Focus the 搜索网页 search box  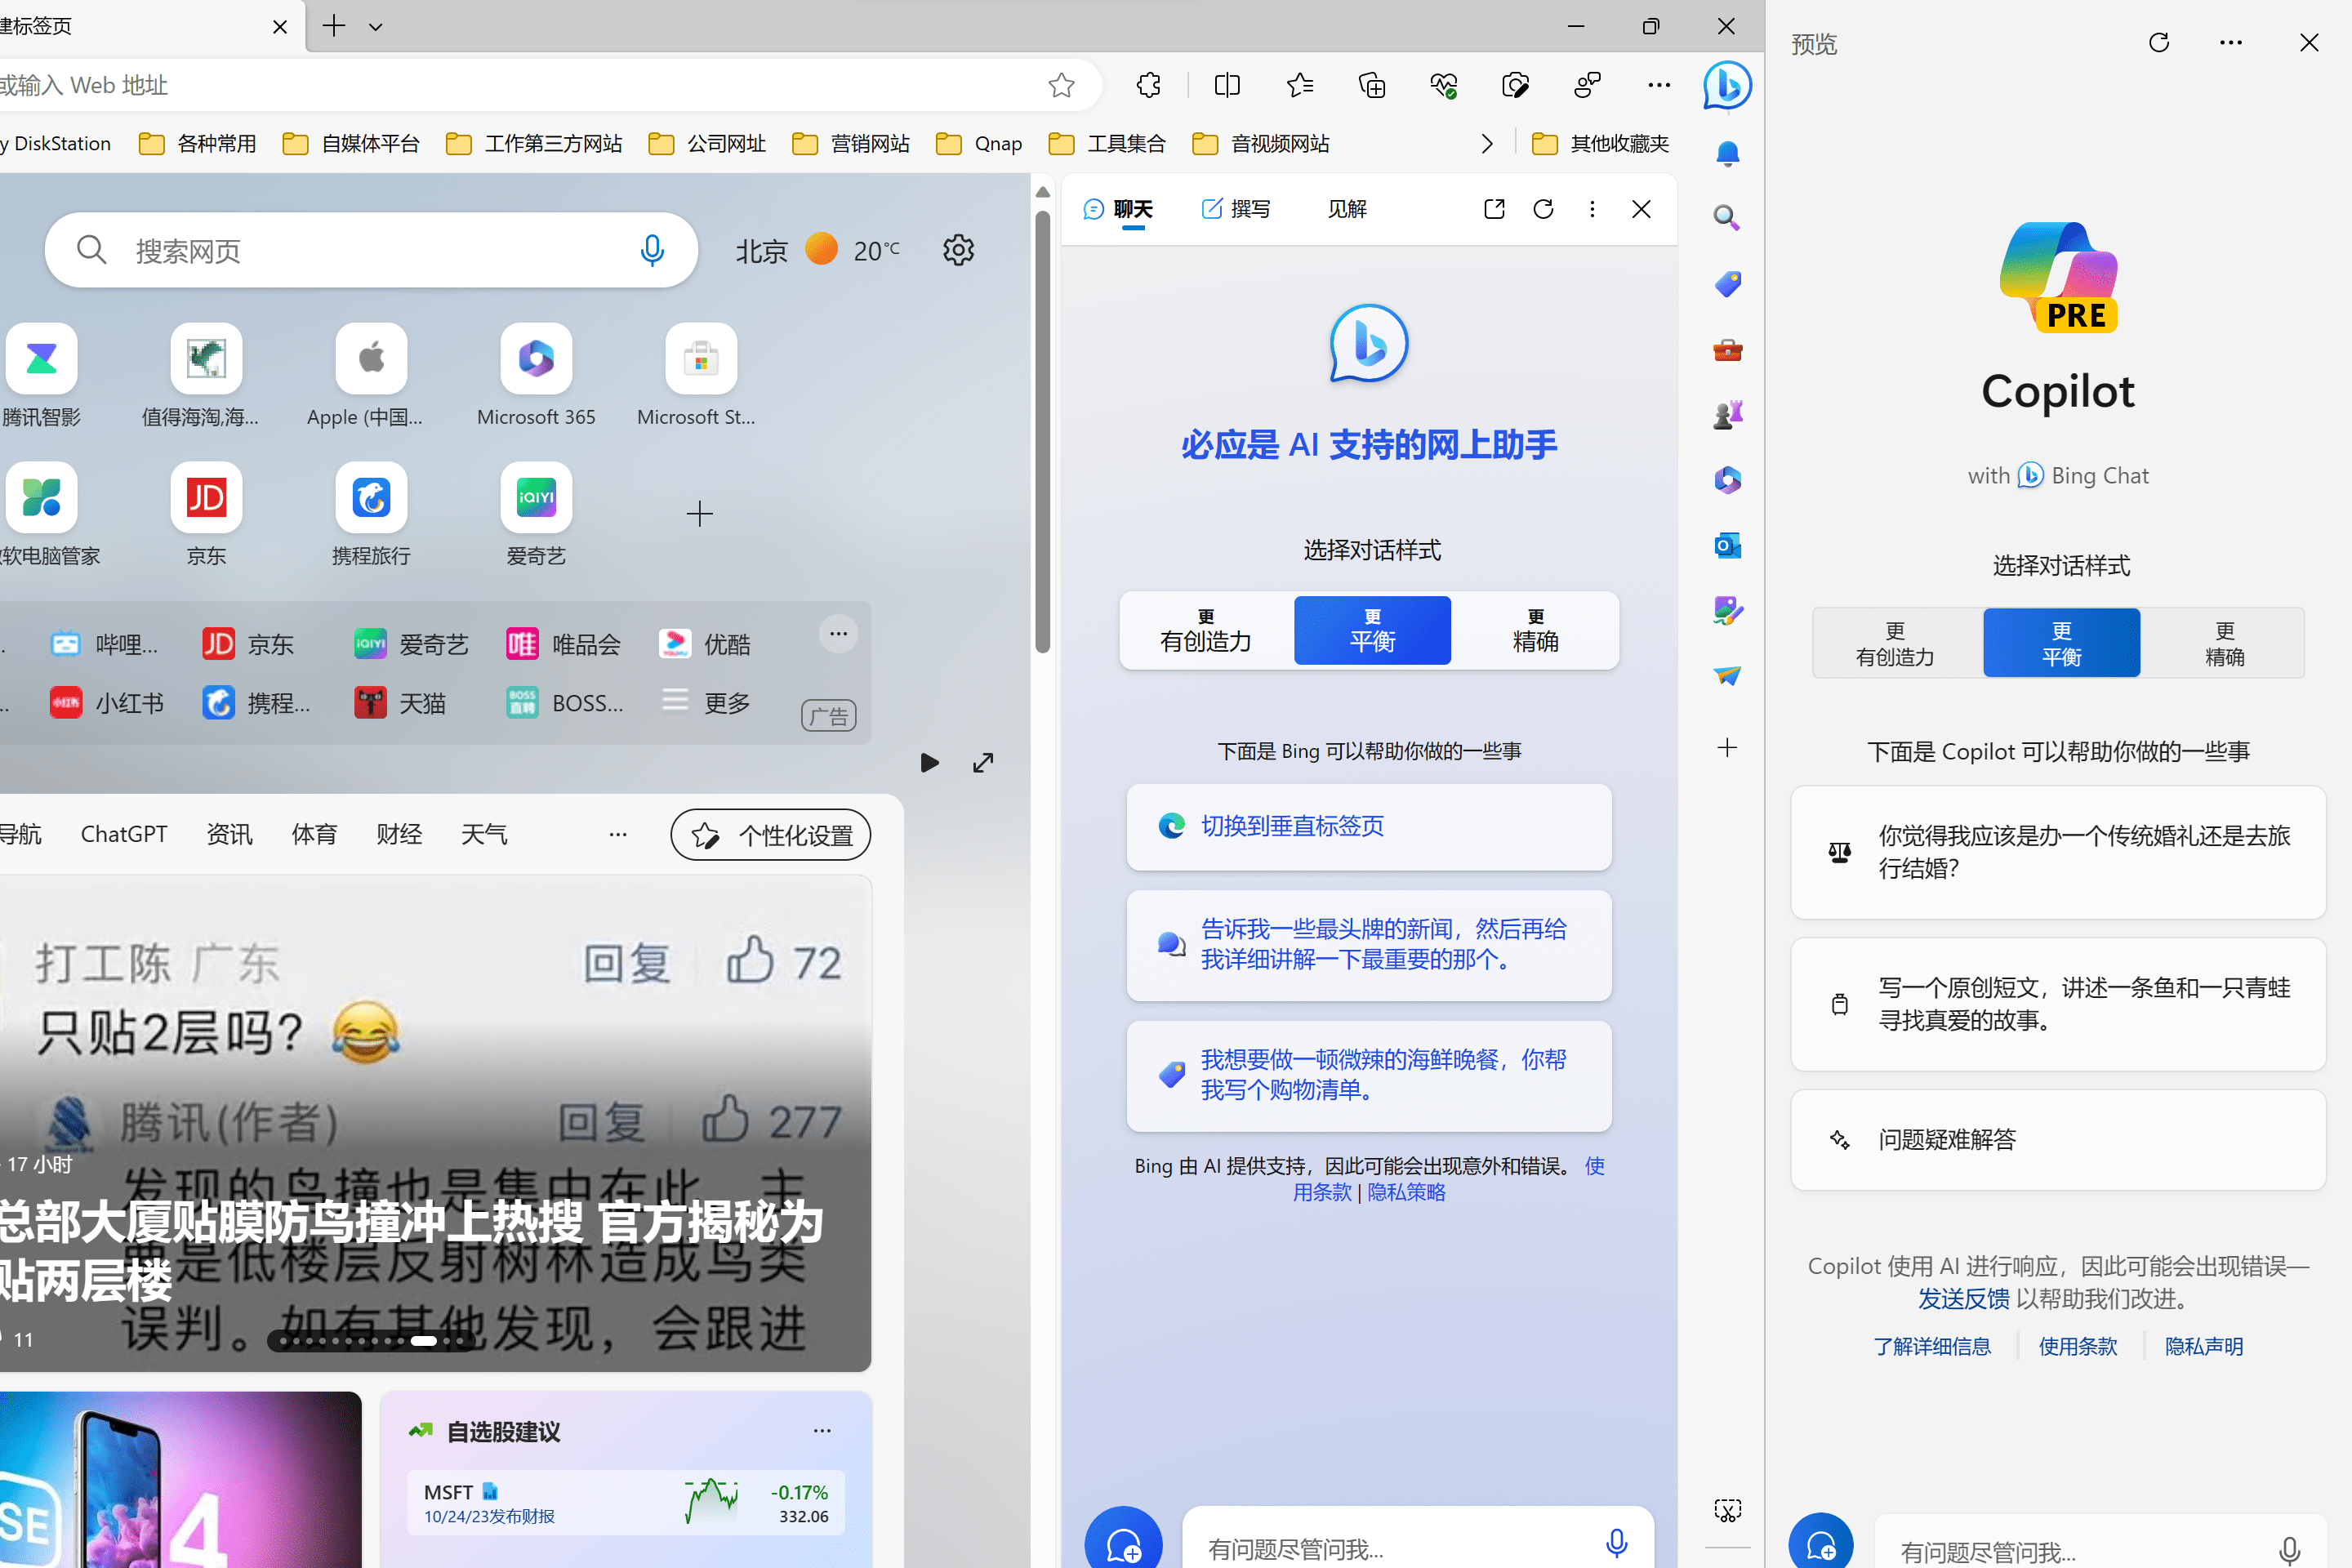click(370, 250)
